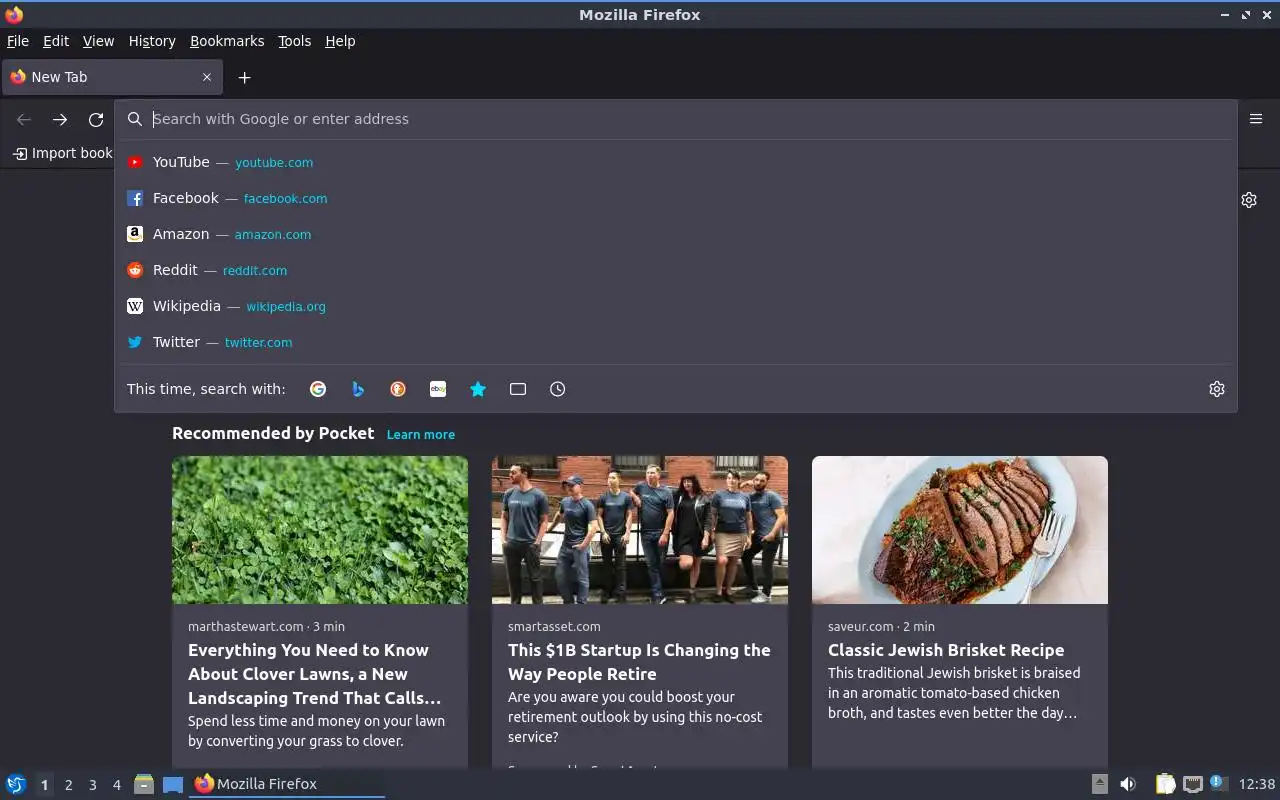Image resolution: width=1280 pixels, height=800 pixels.
Task: Open the $1B startup team photo
Action: [640, 530]
